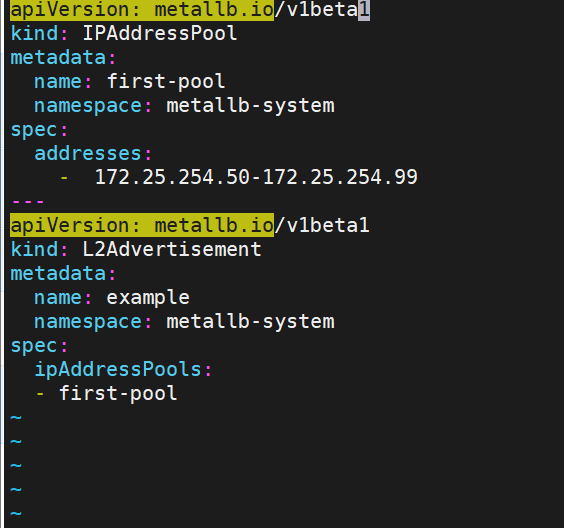Click the first 'spec:' key
This screenshot has height=528, width=564.
[39, 130]
